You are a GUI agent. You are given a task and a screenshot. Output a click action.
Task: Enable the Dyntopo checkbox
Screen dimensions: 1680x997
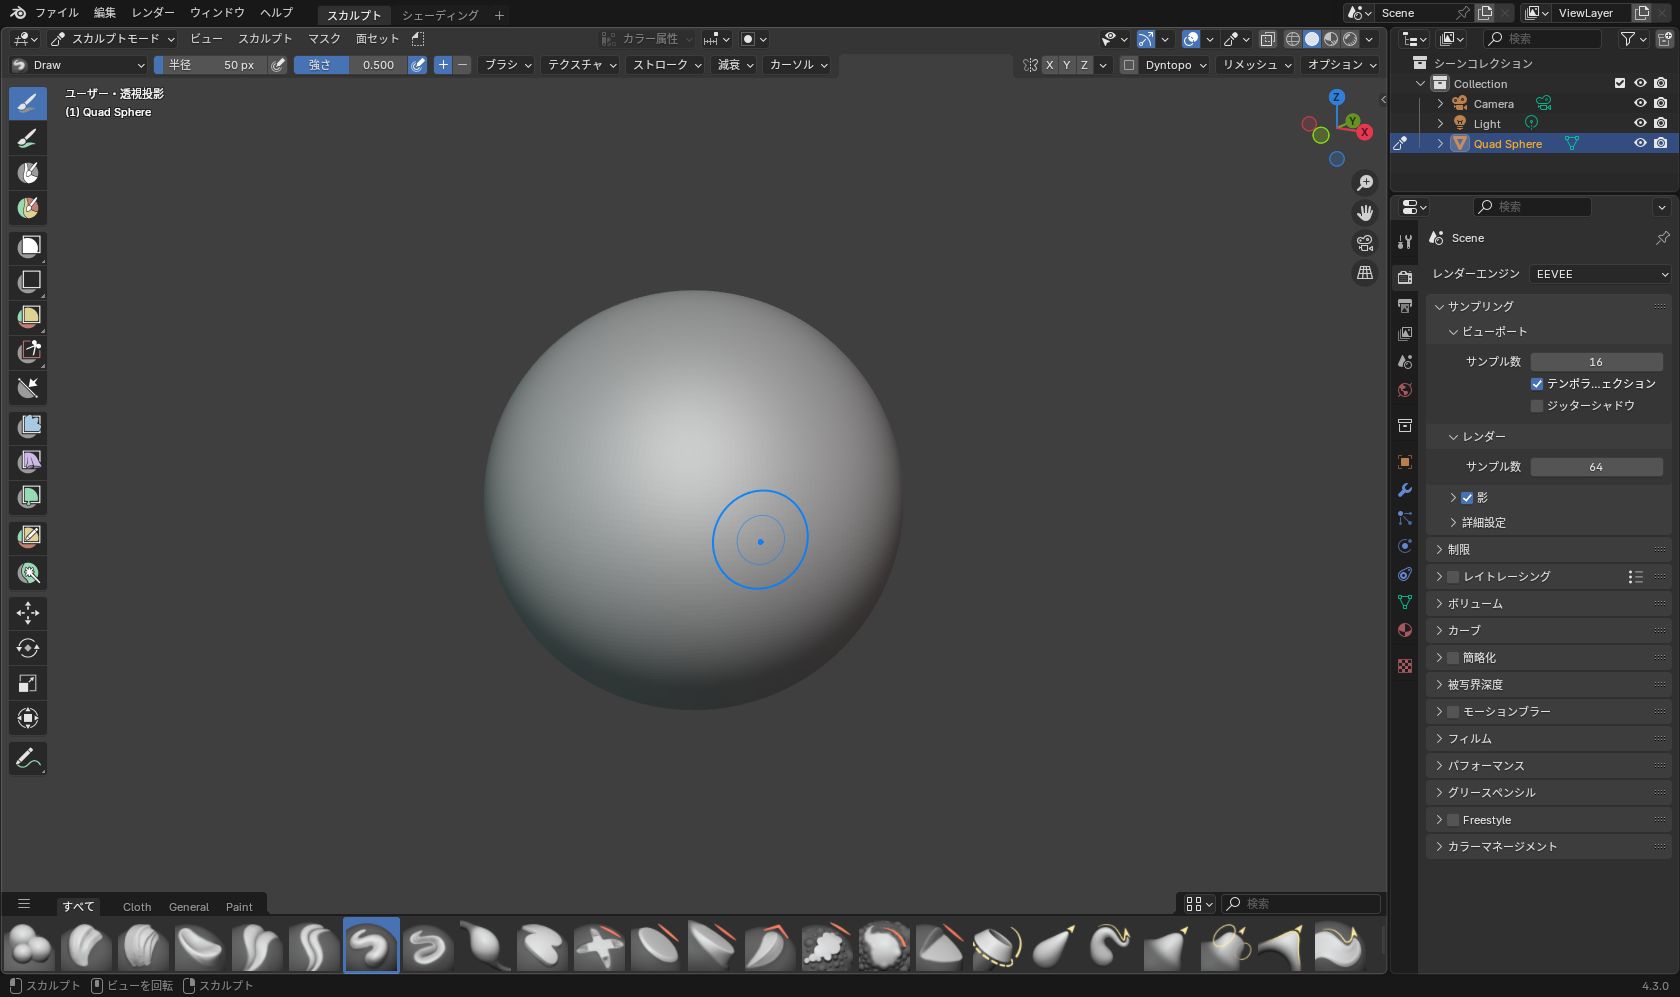pyautogui.click(x=1129, y=65)
